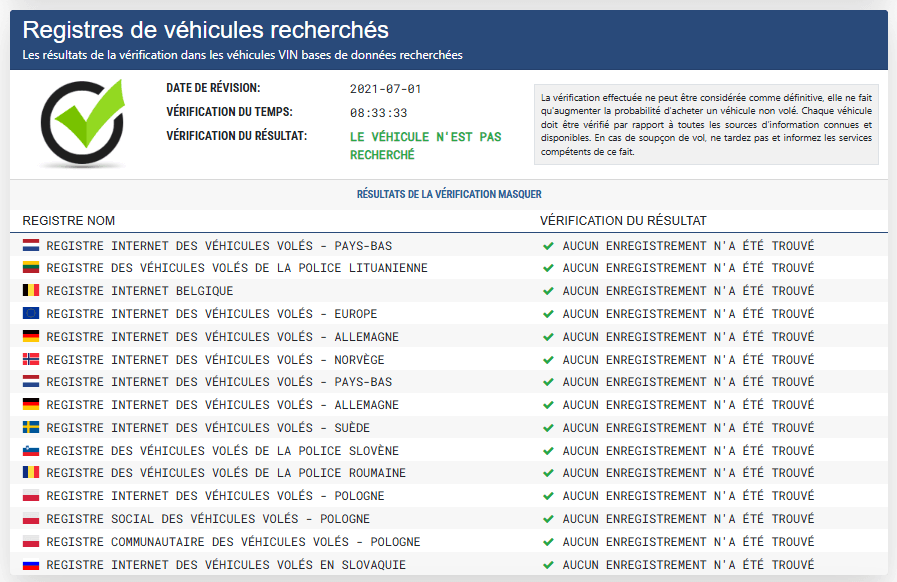Select 'Registre social des véhicules volés - Pologne'

208,519
